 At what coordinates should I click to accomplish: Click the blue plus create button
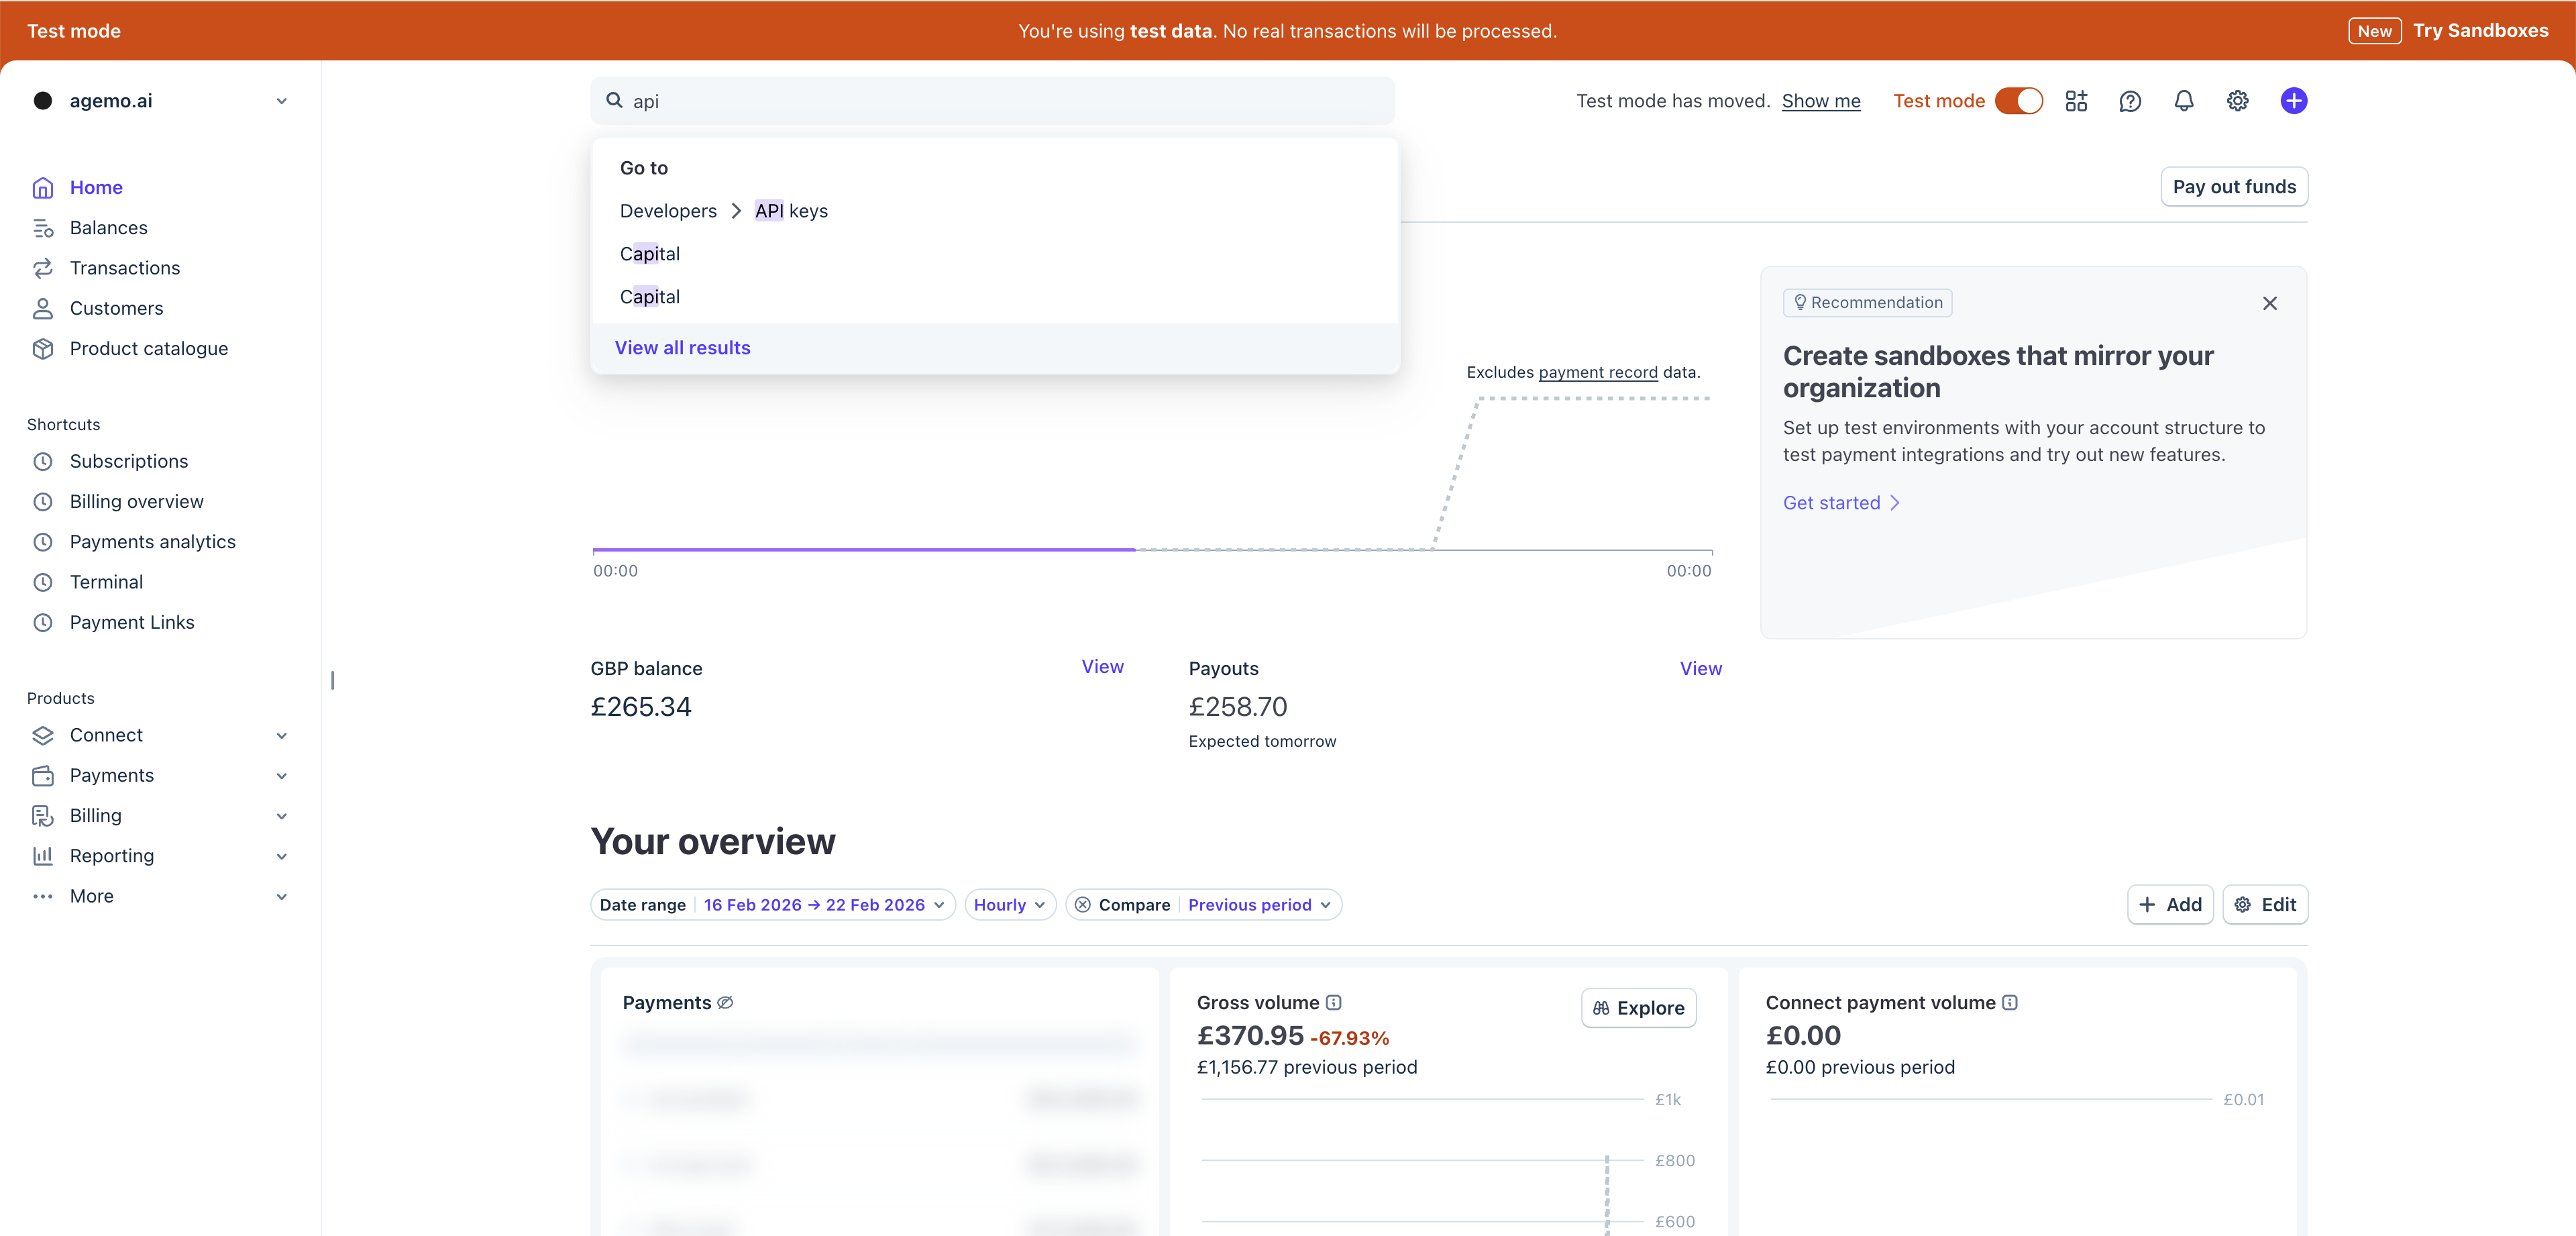(2293, 101)
